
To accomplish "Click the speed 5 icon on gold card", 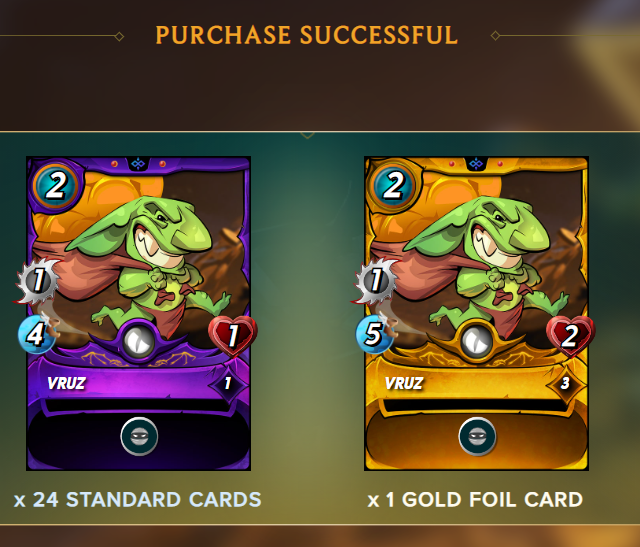I will [x=375, y=335].
